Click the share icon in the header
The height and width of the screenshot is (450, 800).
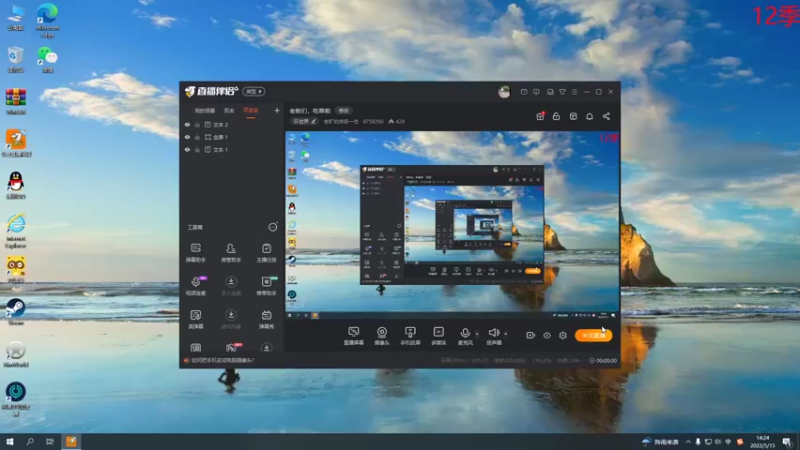point(606,116)
